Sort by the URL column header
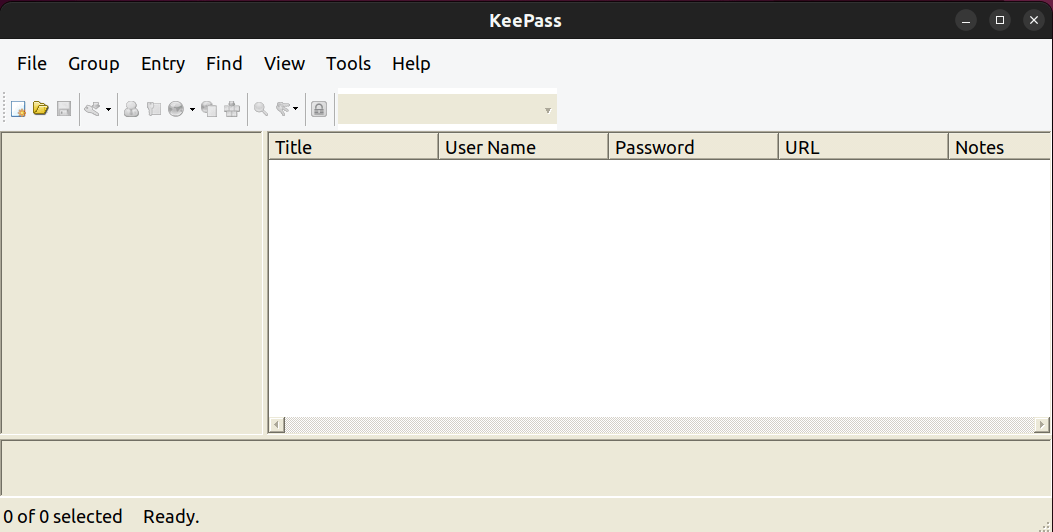 pyautogui.click(x=863, y=147)
